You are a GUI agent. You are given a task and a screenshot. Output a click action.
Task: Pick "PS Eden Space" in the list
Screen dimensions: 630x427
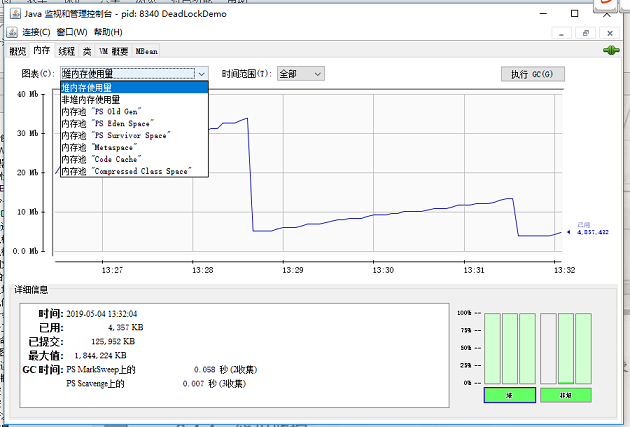pyautogui.click(x=108, y=123)
